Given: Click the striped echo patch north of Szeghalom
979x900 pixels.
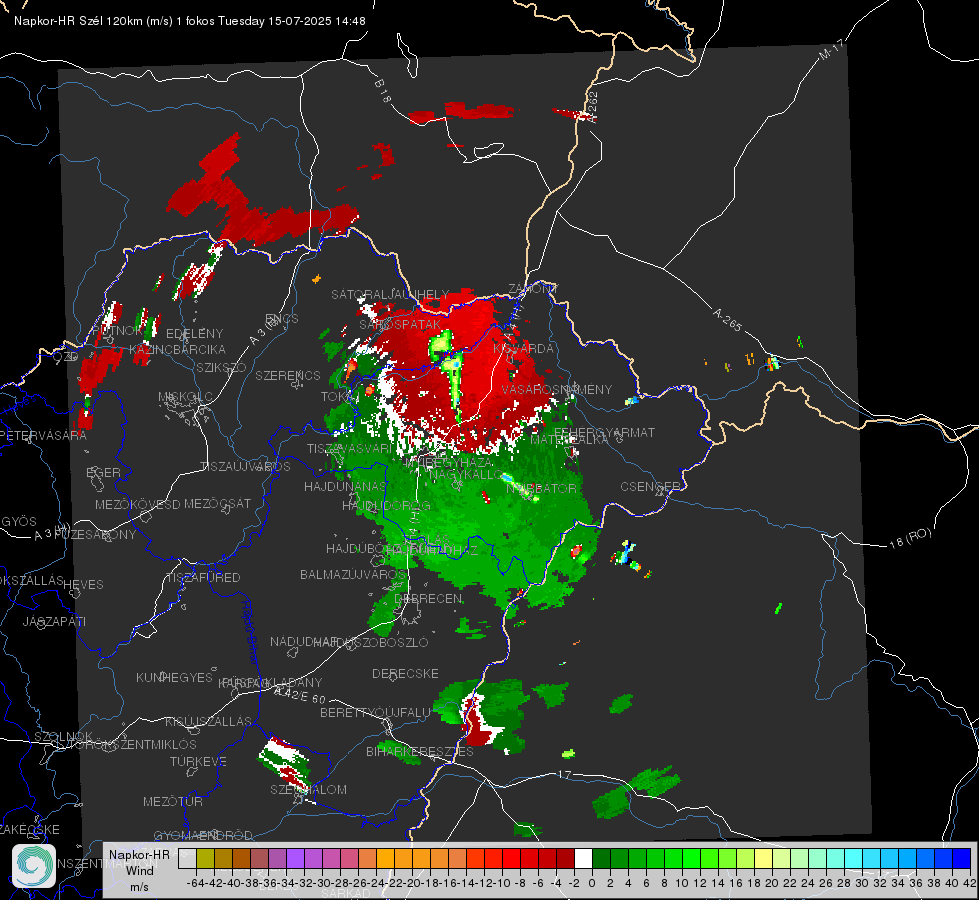Looking at the screenshot, I should (x=285, y=762).
